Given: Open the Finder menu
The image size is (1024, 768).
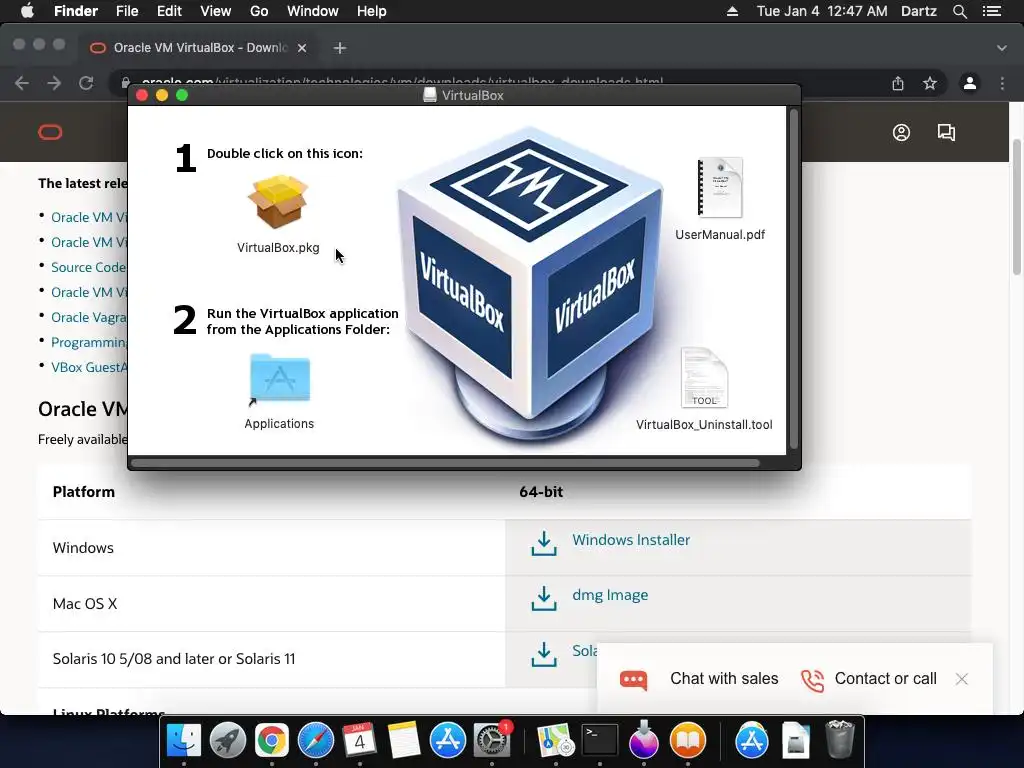Looking at the screenshot, I should coord(76,11).
